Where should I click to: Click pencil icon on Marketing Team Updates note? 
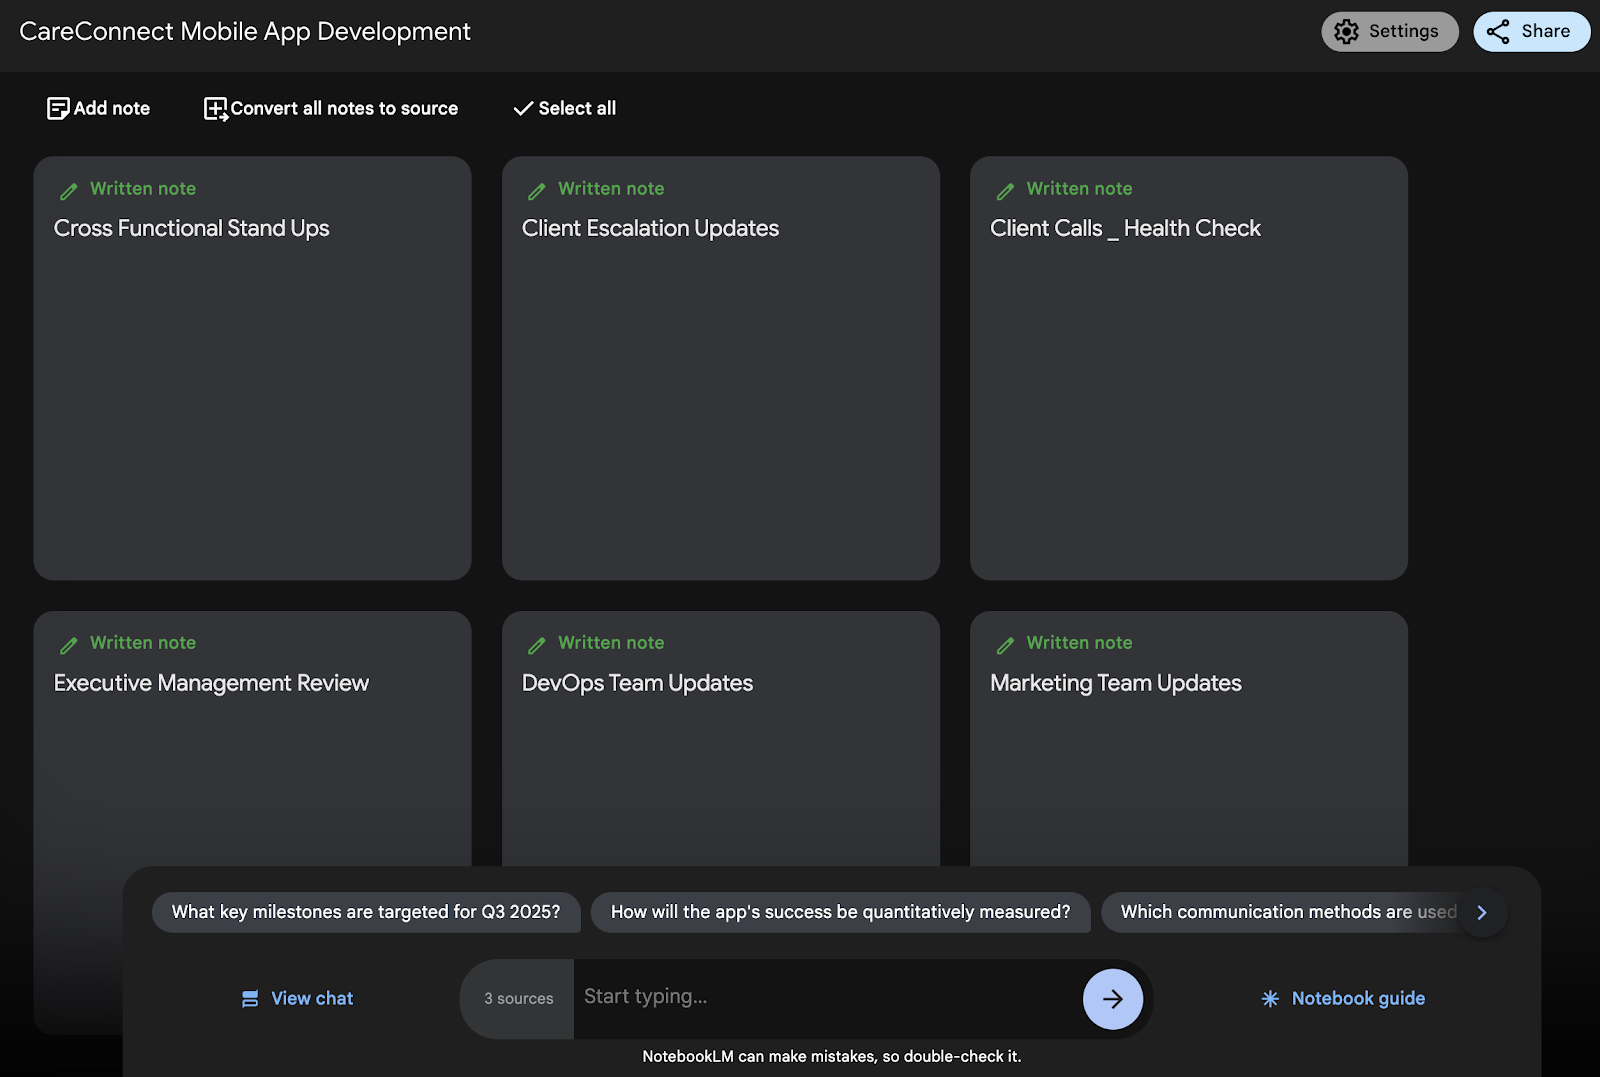point(1005,645)
